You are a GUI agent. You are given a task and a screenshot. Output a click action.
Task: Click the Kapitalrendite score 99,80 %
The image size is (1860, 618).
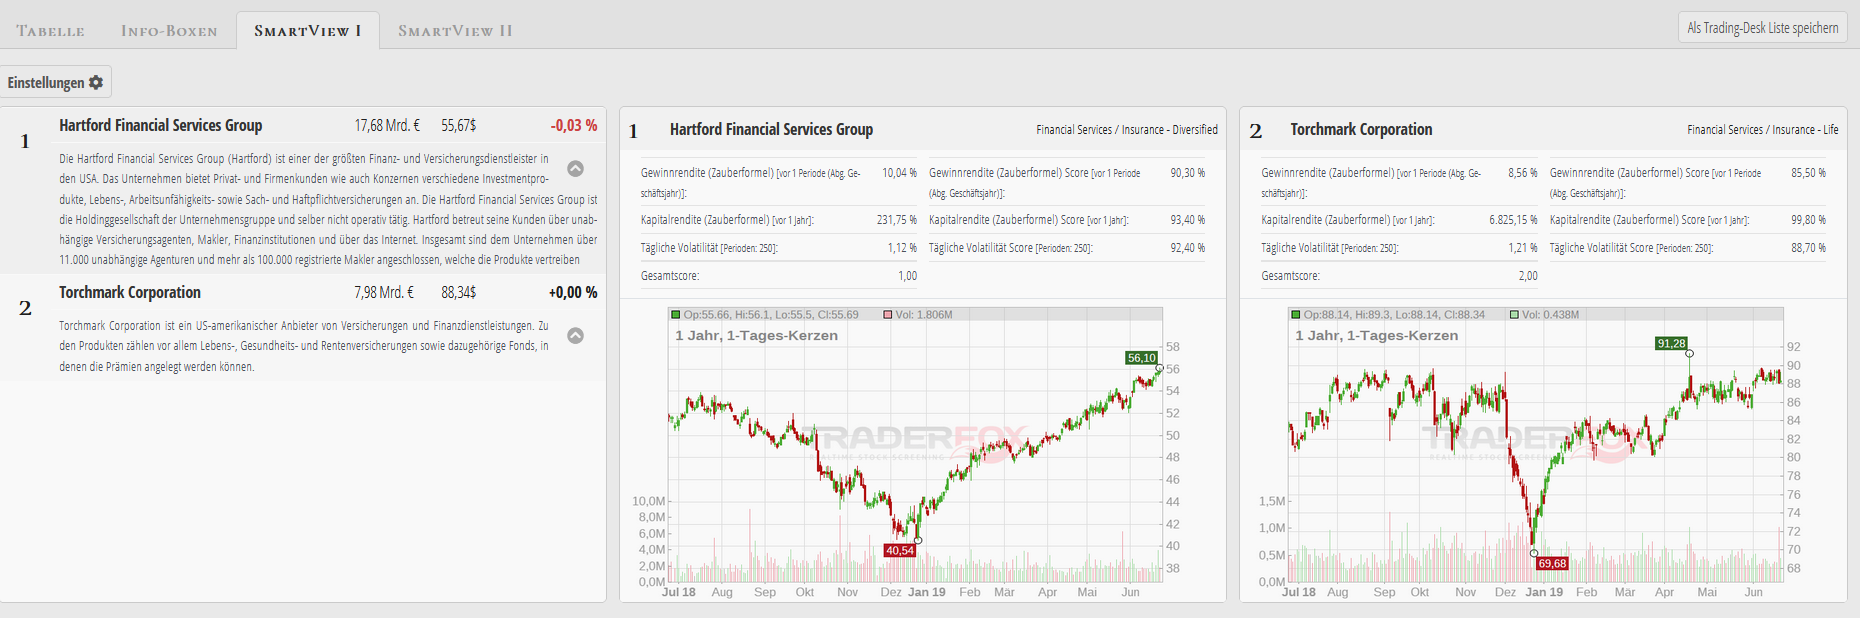point(1809,220)
